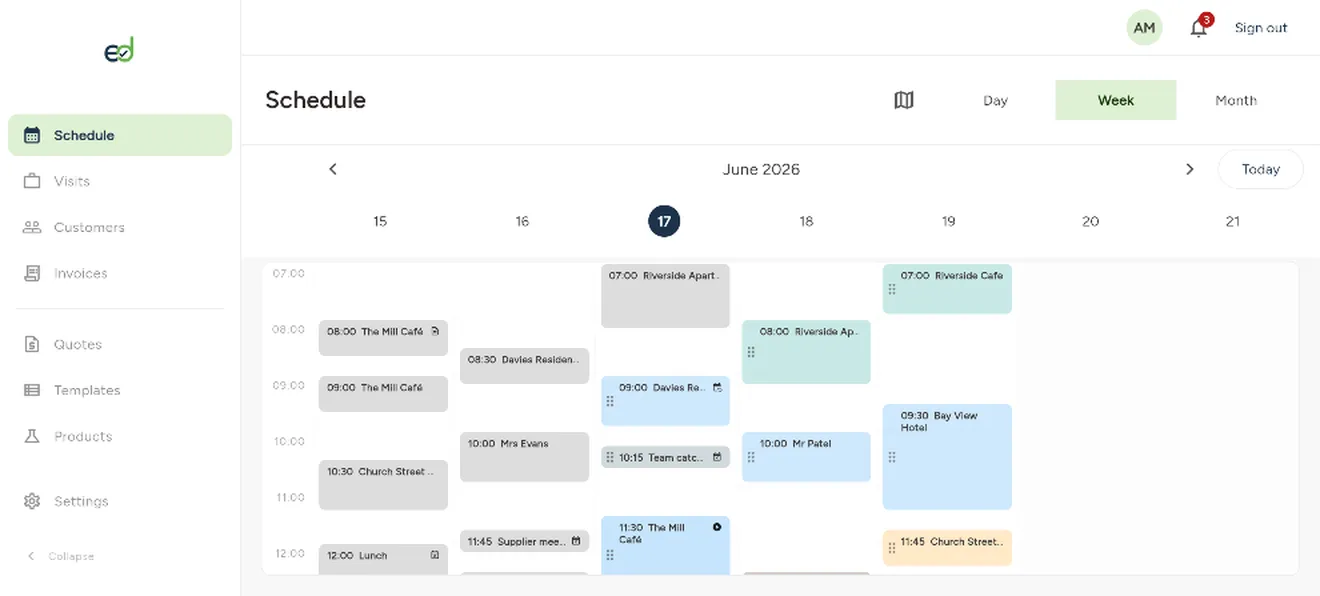
Task: Click the Today button
Action: click(1260, 169)
